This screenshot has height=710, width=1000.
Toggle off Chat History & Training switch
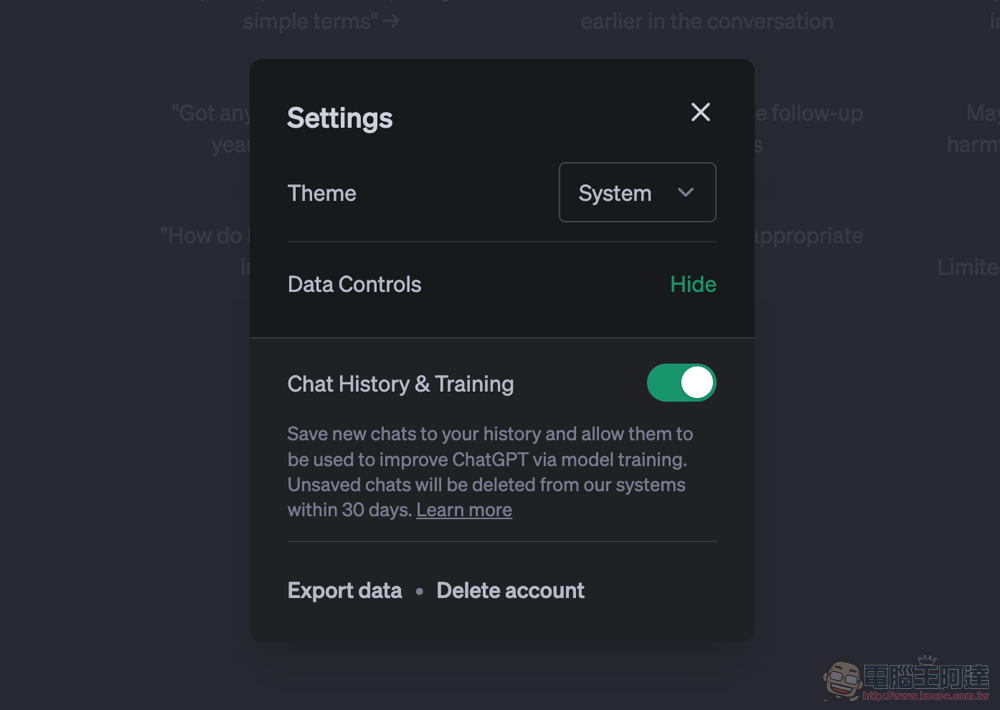(x=681, y=383)
